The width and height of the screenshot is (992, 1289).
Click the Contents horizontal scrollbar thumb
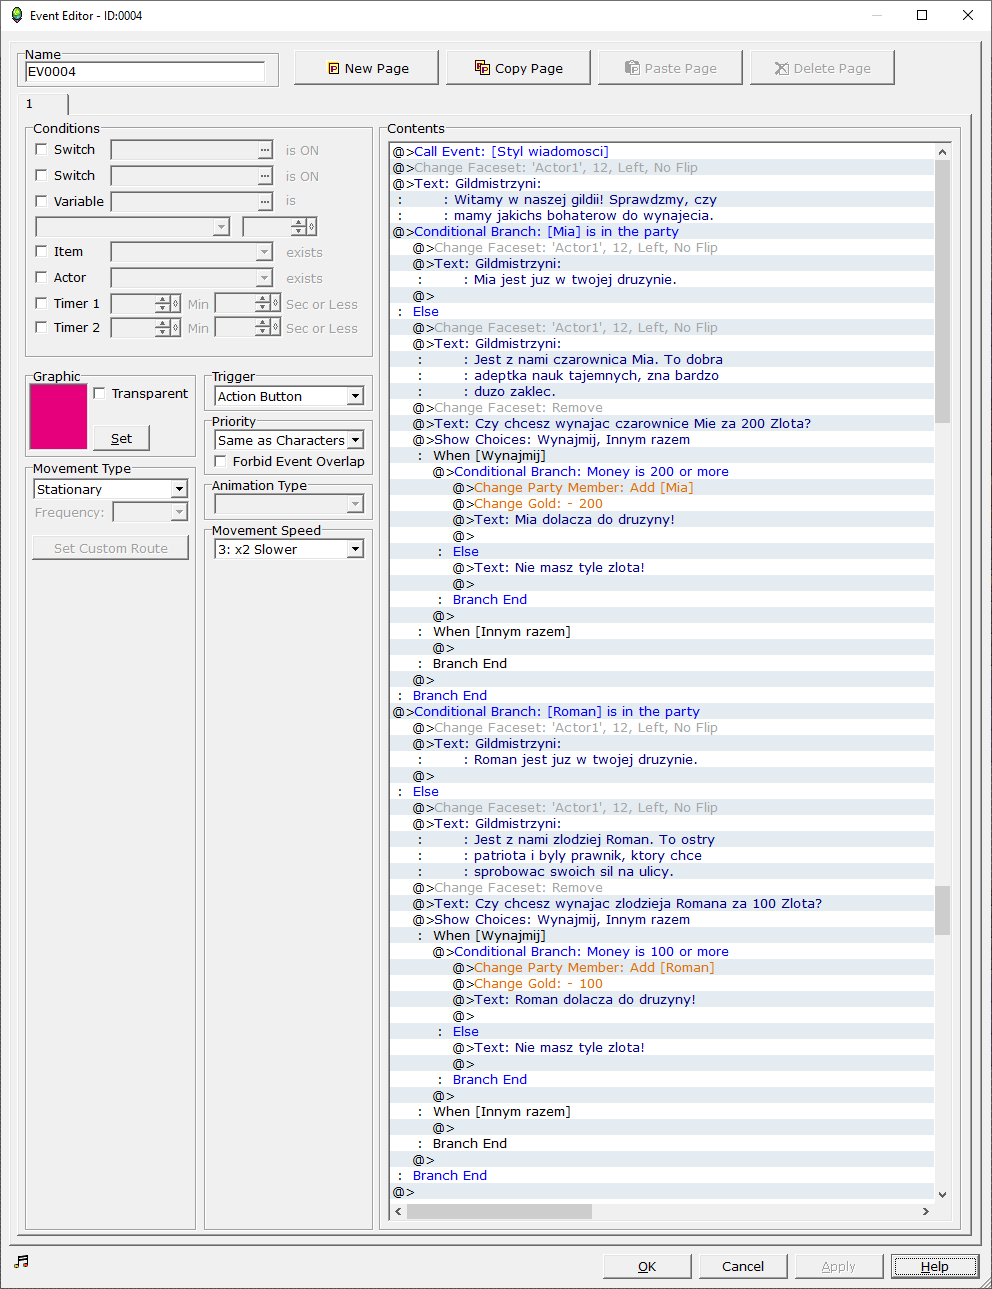(499, 1211)
